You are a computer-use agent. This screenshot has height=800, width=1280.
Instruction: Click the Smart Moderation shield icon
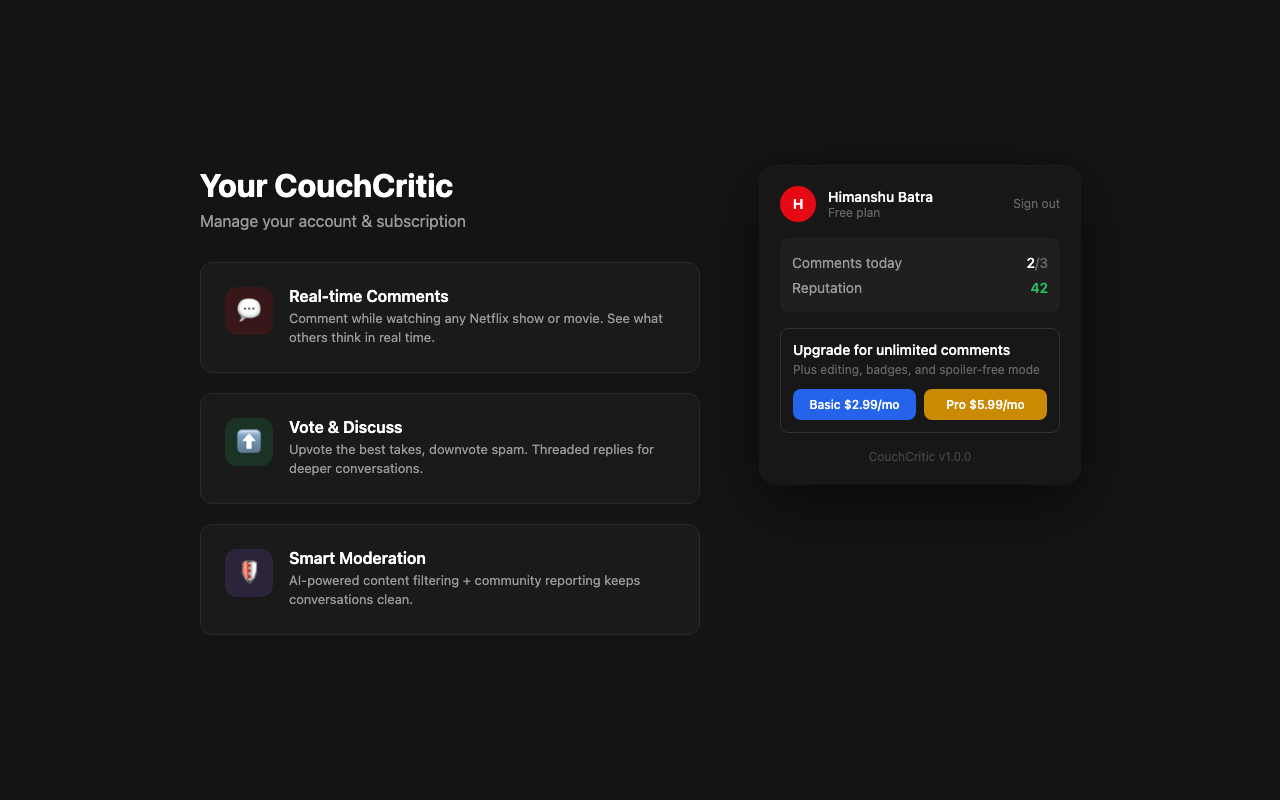tap(248, 572)
